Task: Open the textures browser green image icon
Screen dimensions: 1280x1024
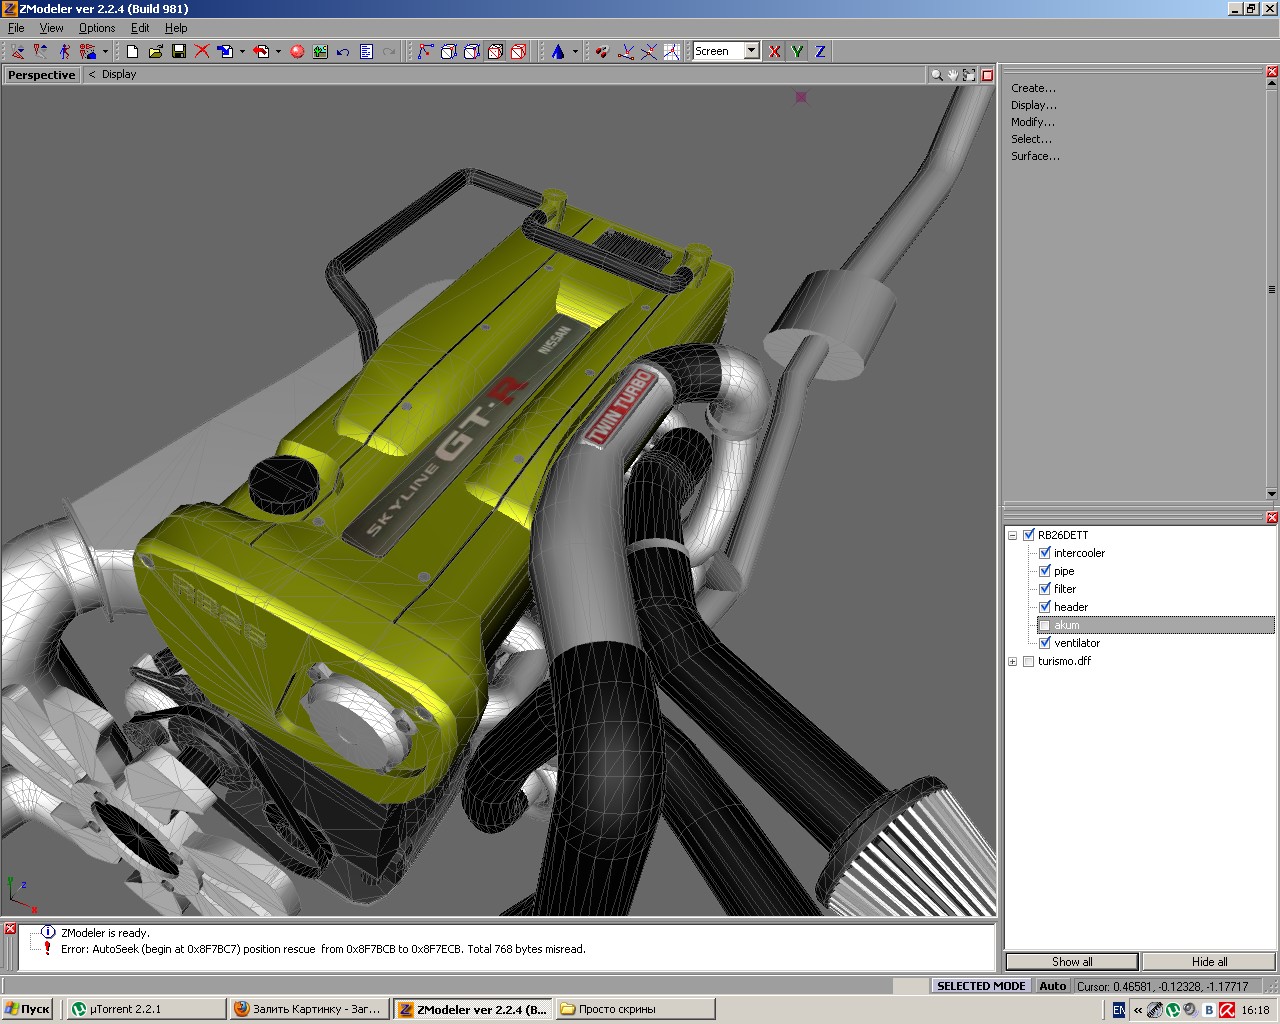Action: [320, 51]
